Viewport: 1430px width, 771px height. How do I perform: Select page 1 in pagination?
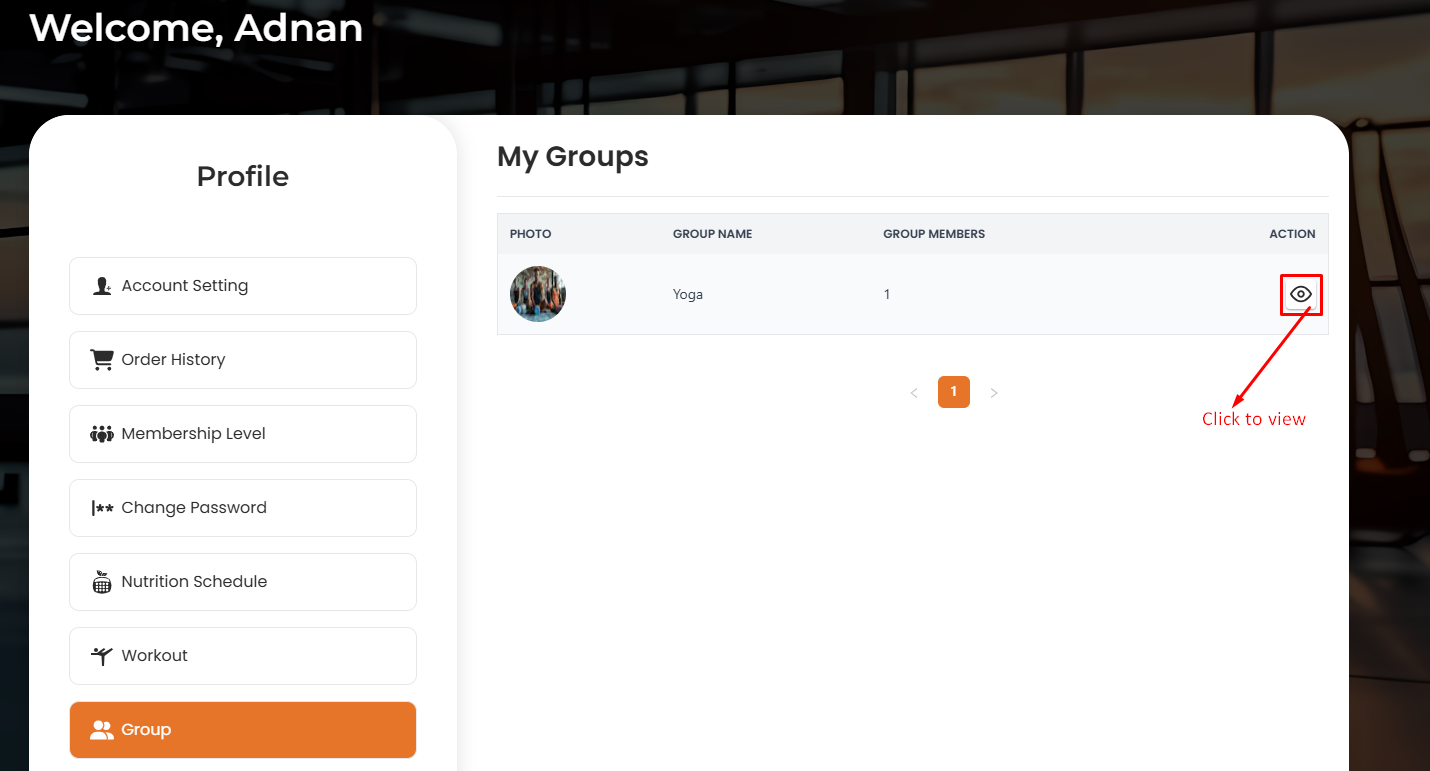(x=953, y=392)
